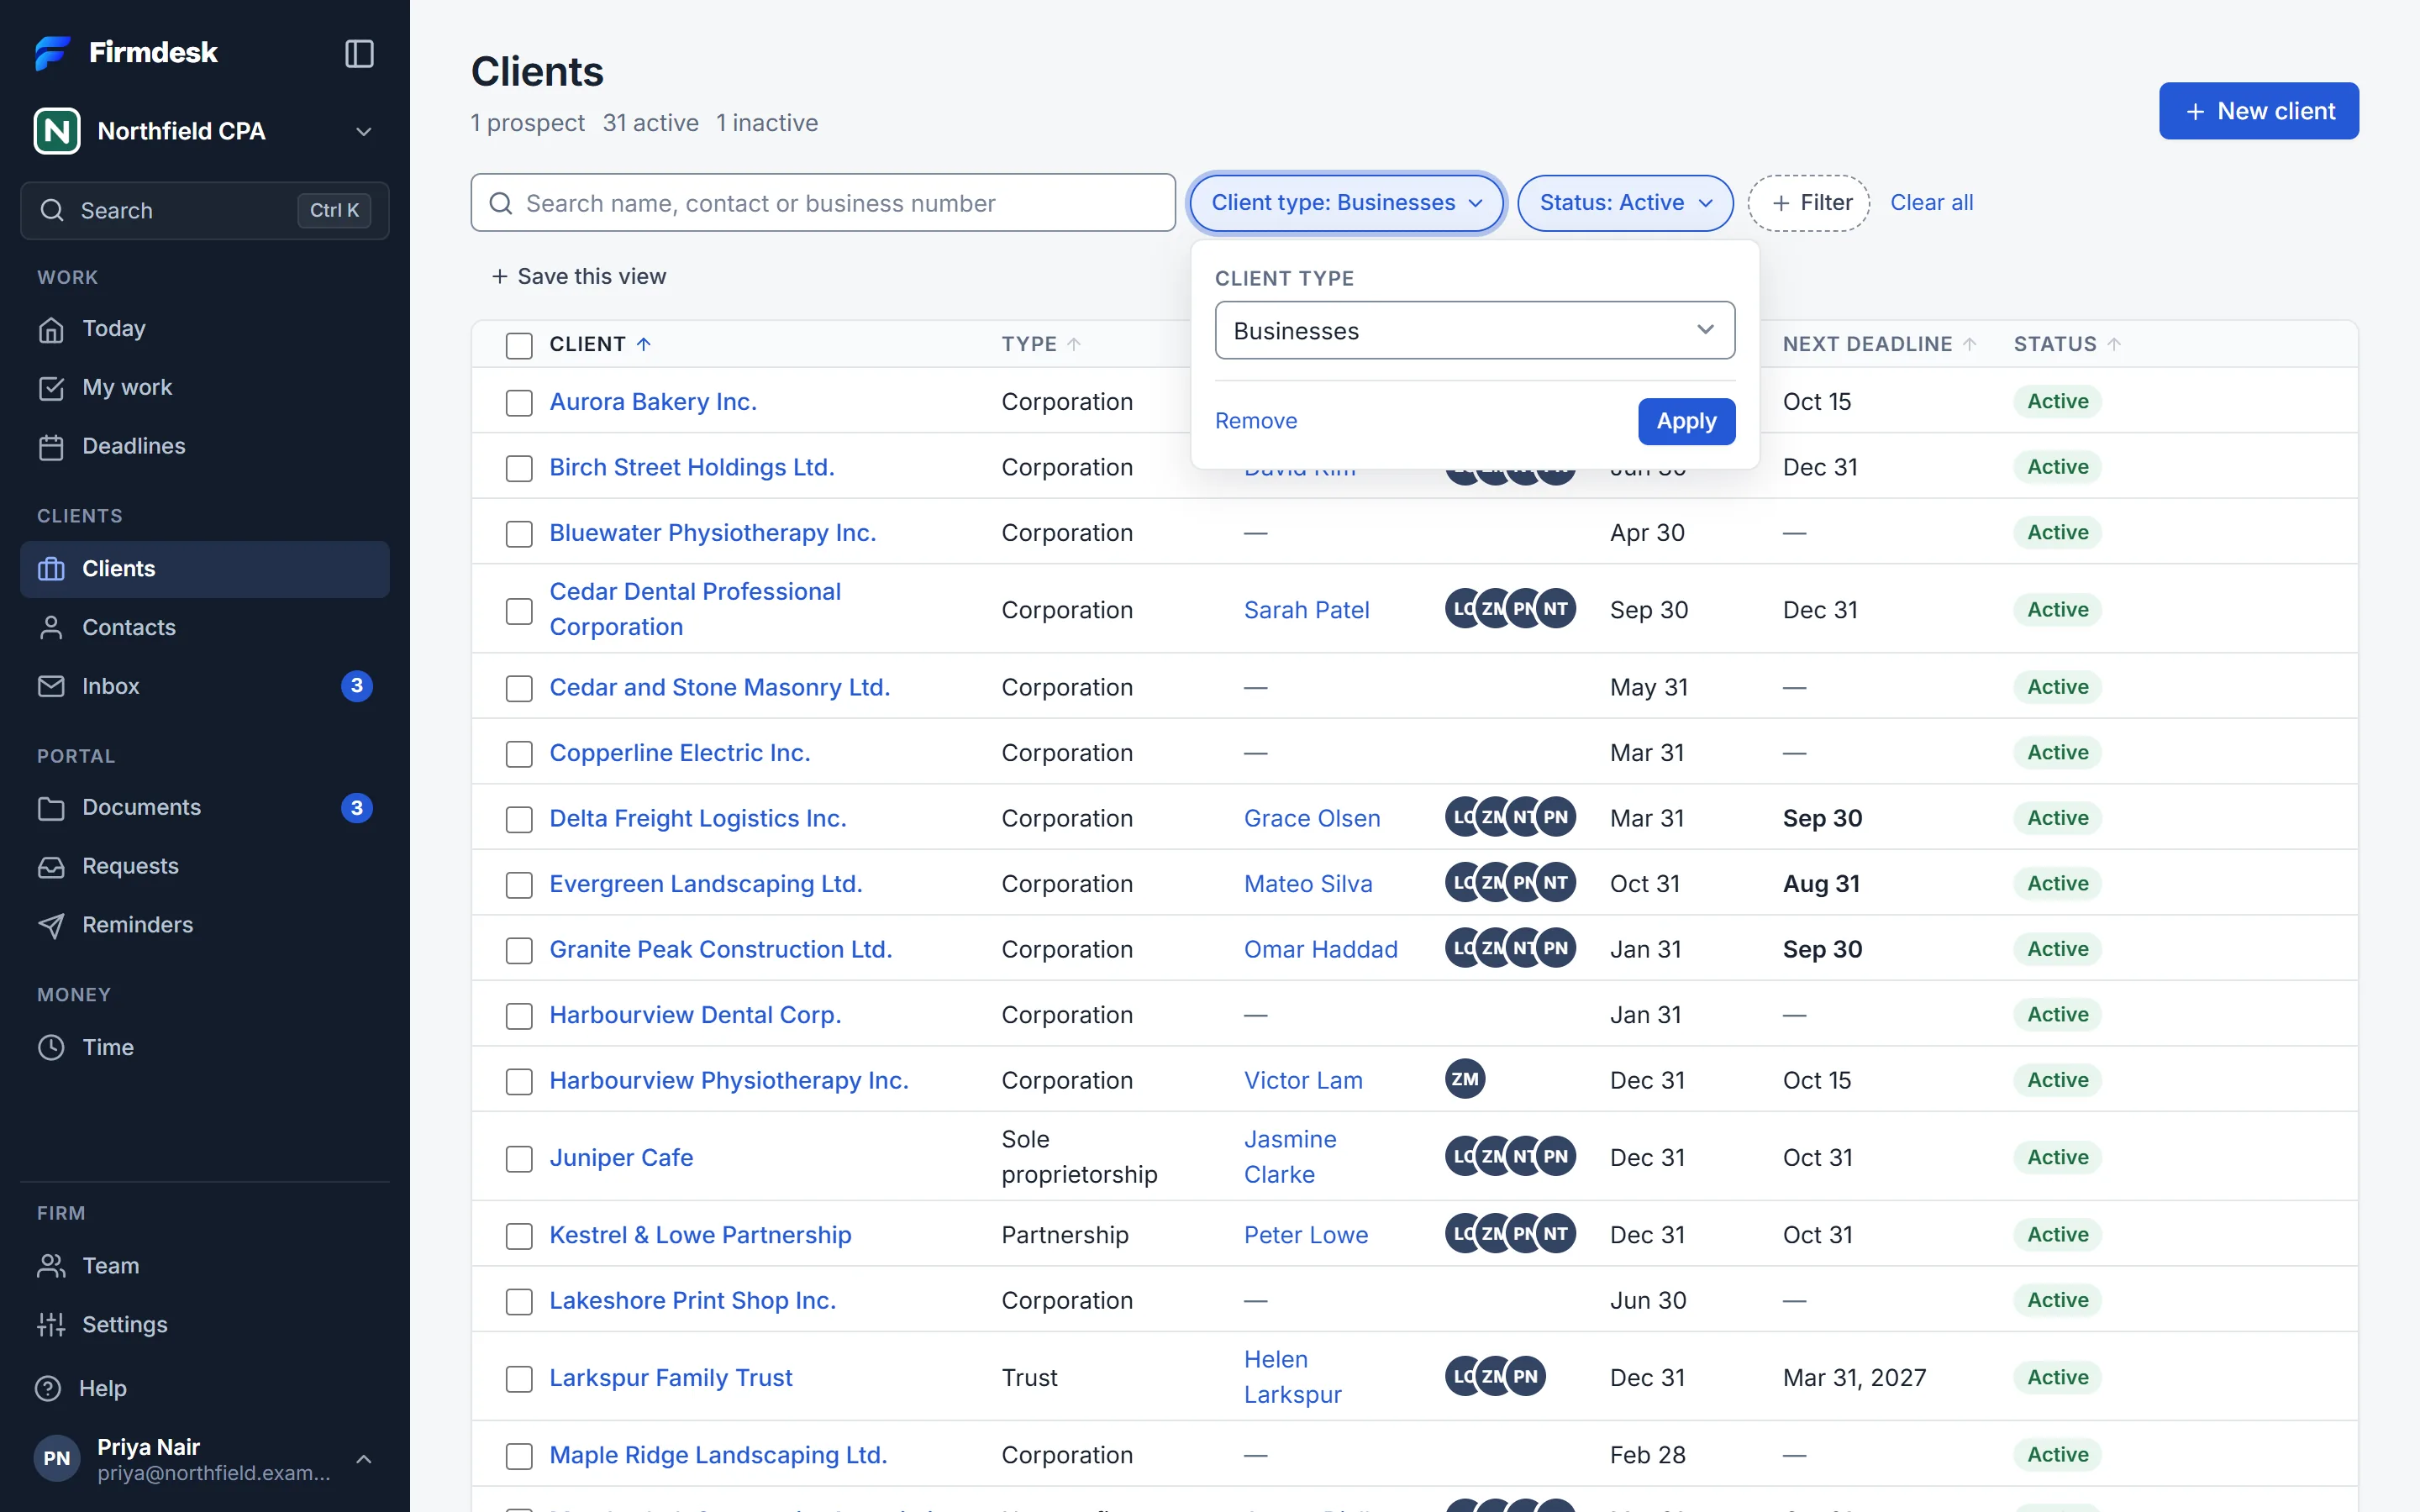Click the sidebar Search box
2420x1512 pixels.
(x=204, y=211)
